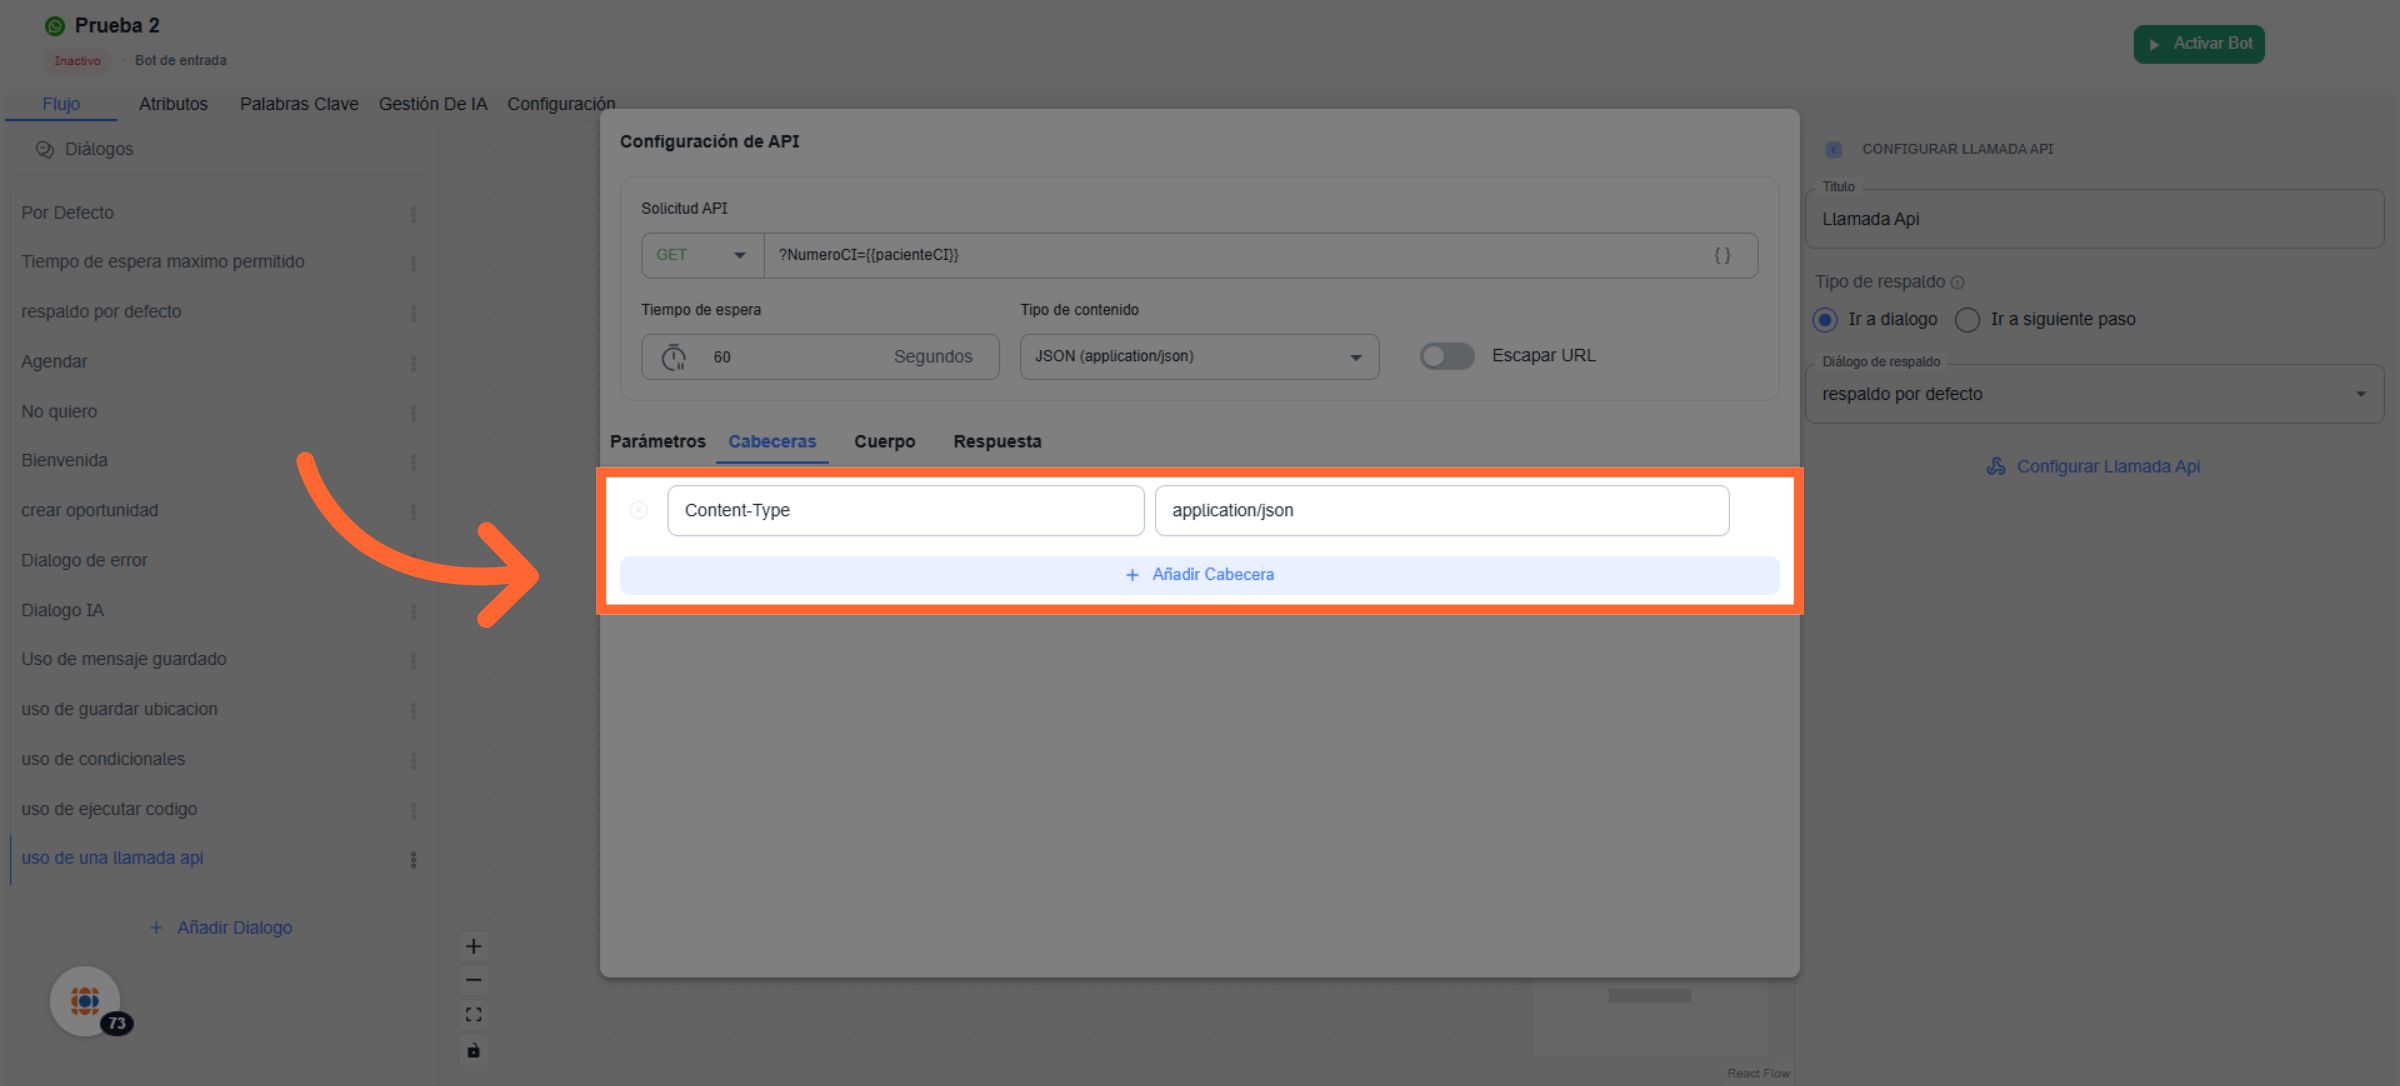Remove the Content-Type header row icon
Screen dimensions: 2400x1086
638,510
